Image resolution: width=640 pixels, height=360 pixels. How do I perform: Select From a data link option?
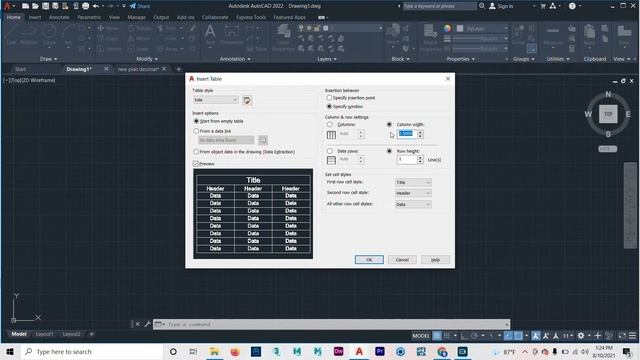pos(212,131)
